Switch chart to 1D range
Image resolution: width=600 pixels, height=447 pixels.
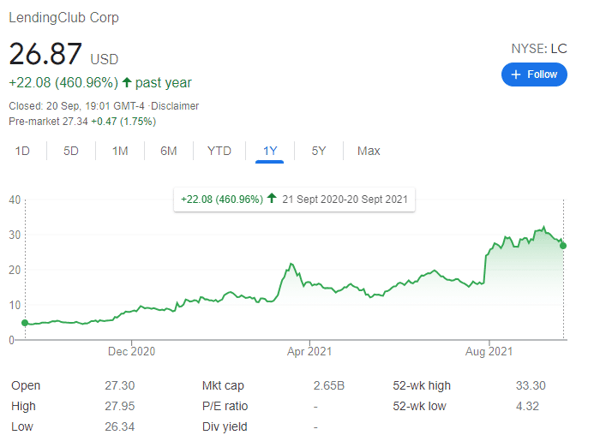pos(22,151)
